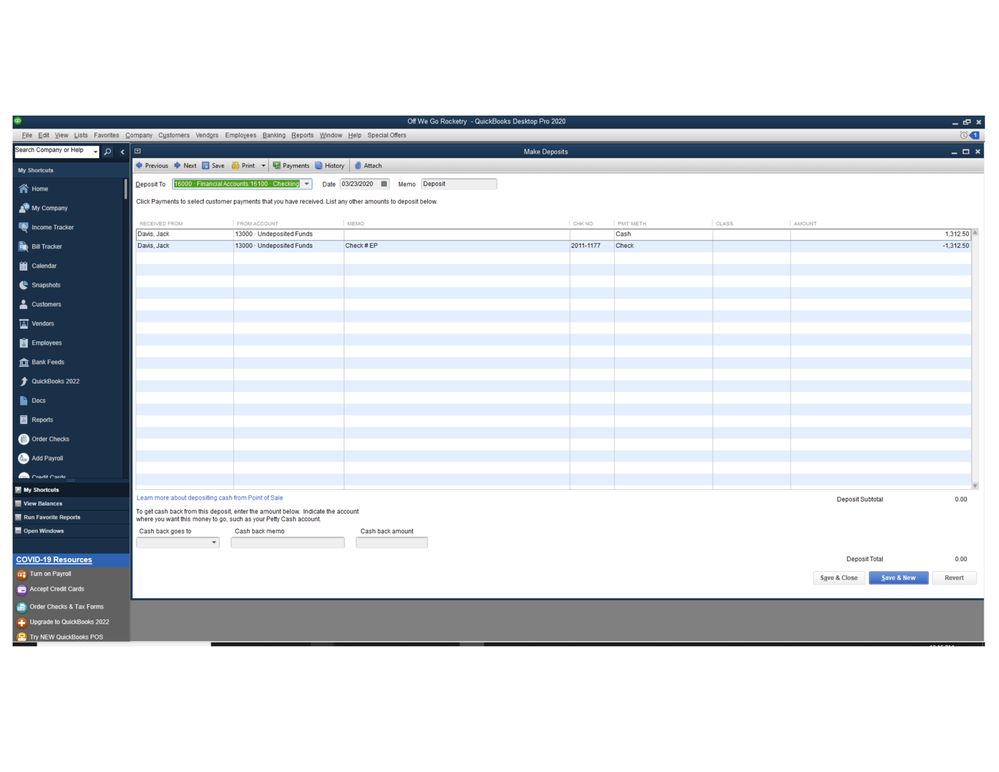The height and width of the screenshot is (772, 999).
Task: Click Order Checks & Tax Forms
Action: [60, 606]
